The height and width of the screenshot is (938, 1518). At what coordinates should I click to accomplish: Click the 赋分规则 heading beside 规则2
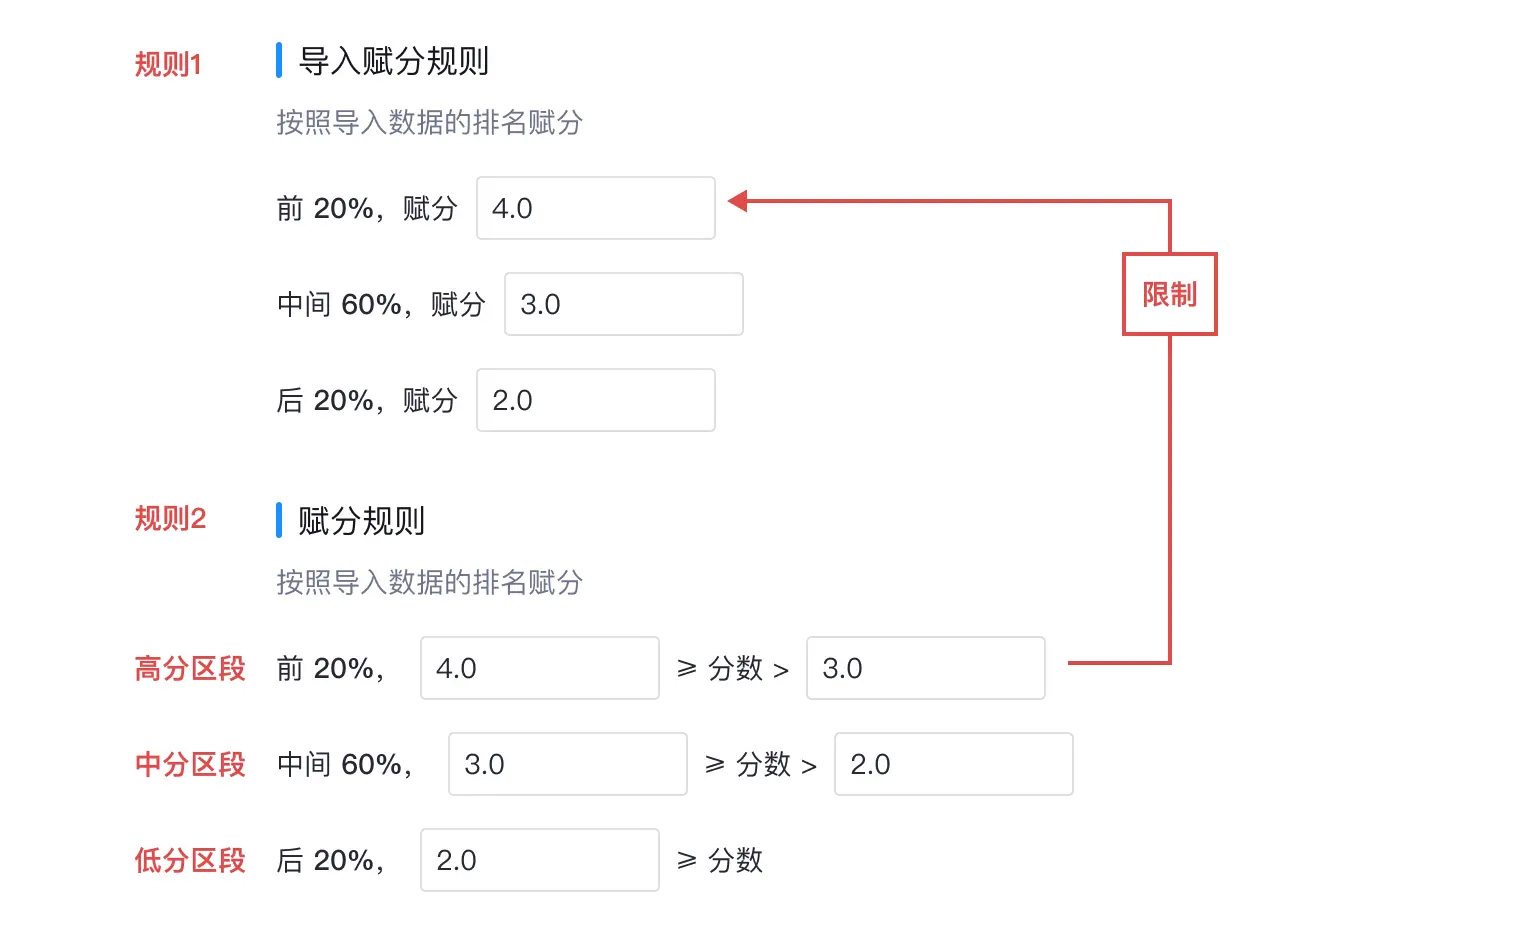[x=362, y=521]
